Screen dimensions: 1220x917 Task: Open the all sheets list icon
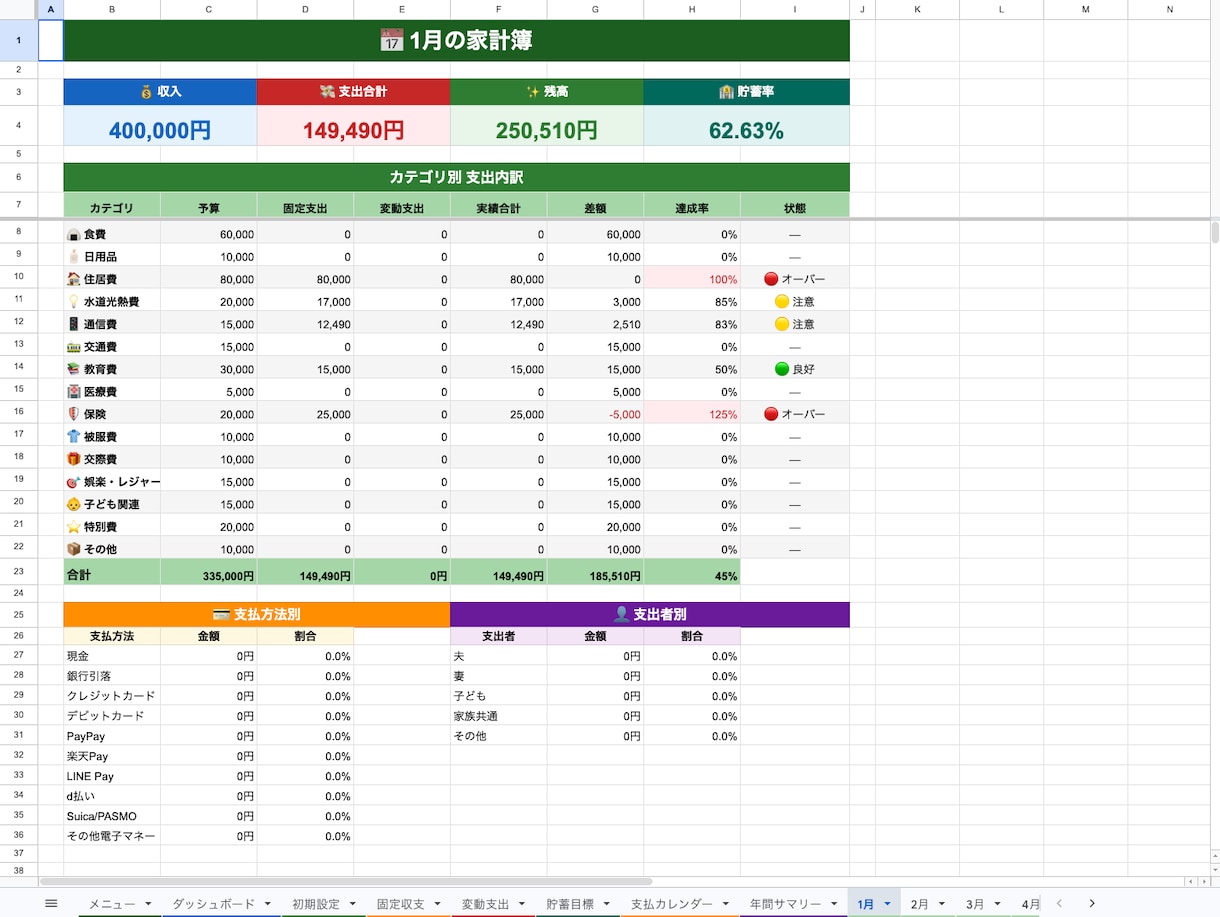coord(51,903)
